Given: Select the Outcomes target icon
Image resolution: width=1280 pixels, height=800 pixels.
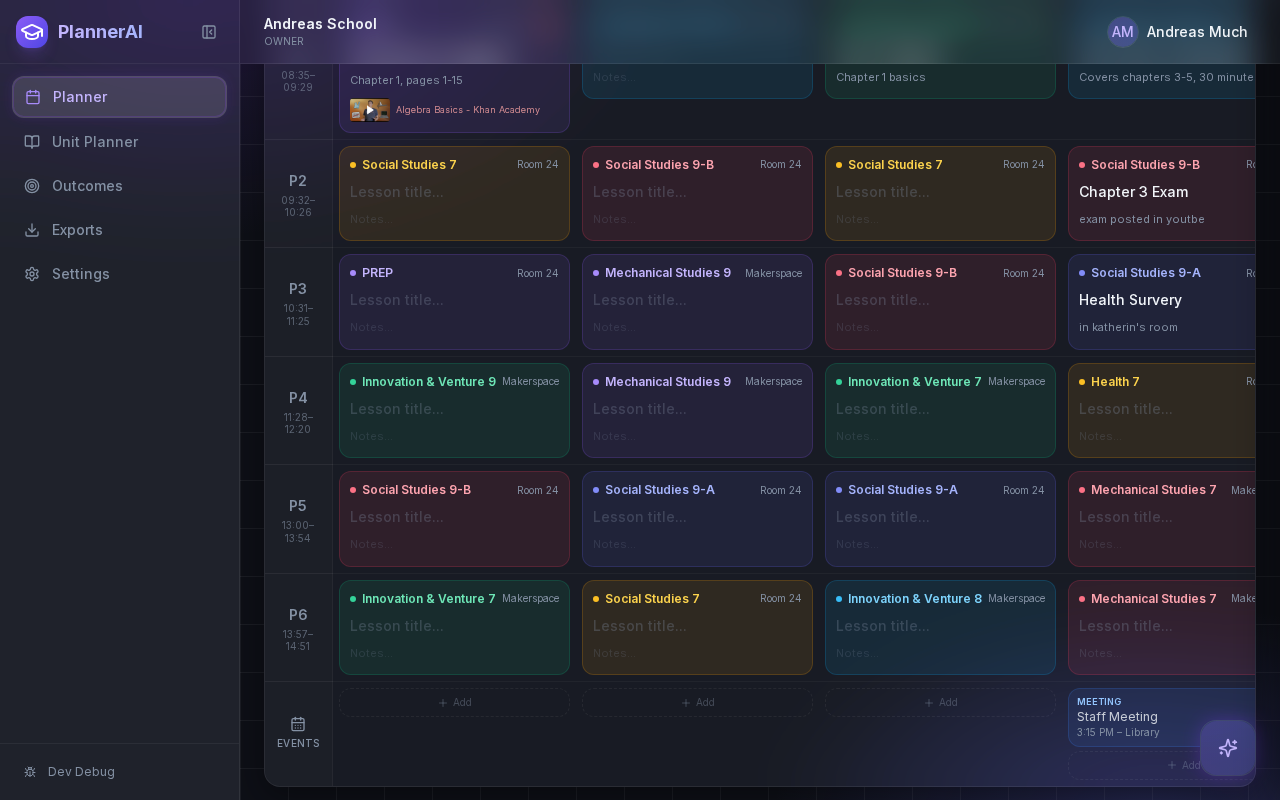Looking at the screenshot, I should (33, 186).
